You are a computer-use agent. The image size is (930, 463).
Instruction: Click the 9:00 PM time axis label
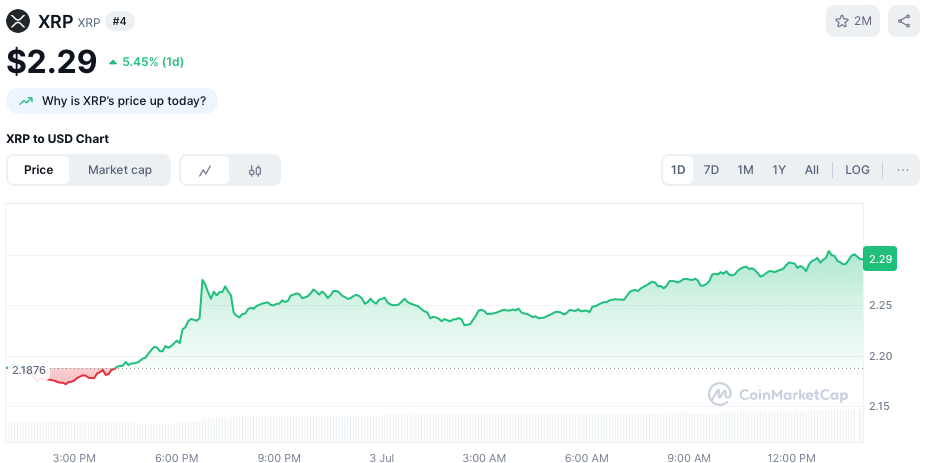280,458
